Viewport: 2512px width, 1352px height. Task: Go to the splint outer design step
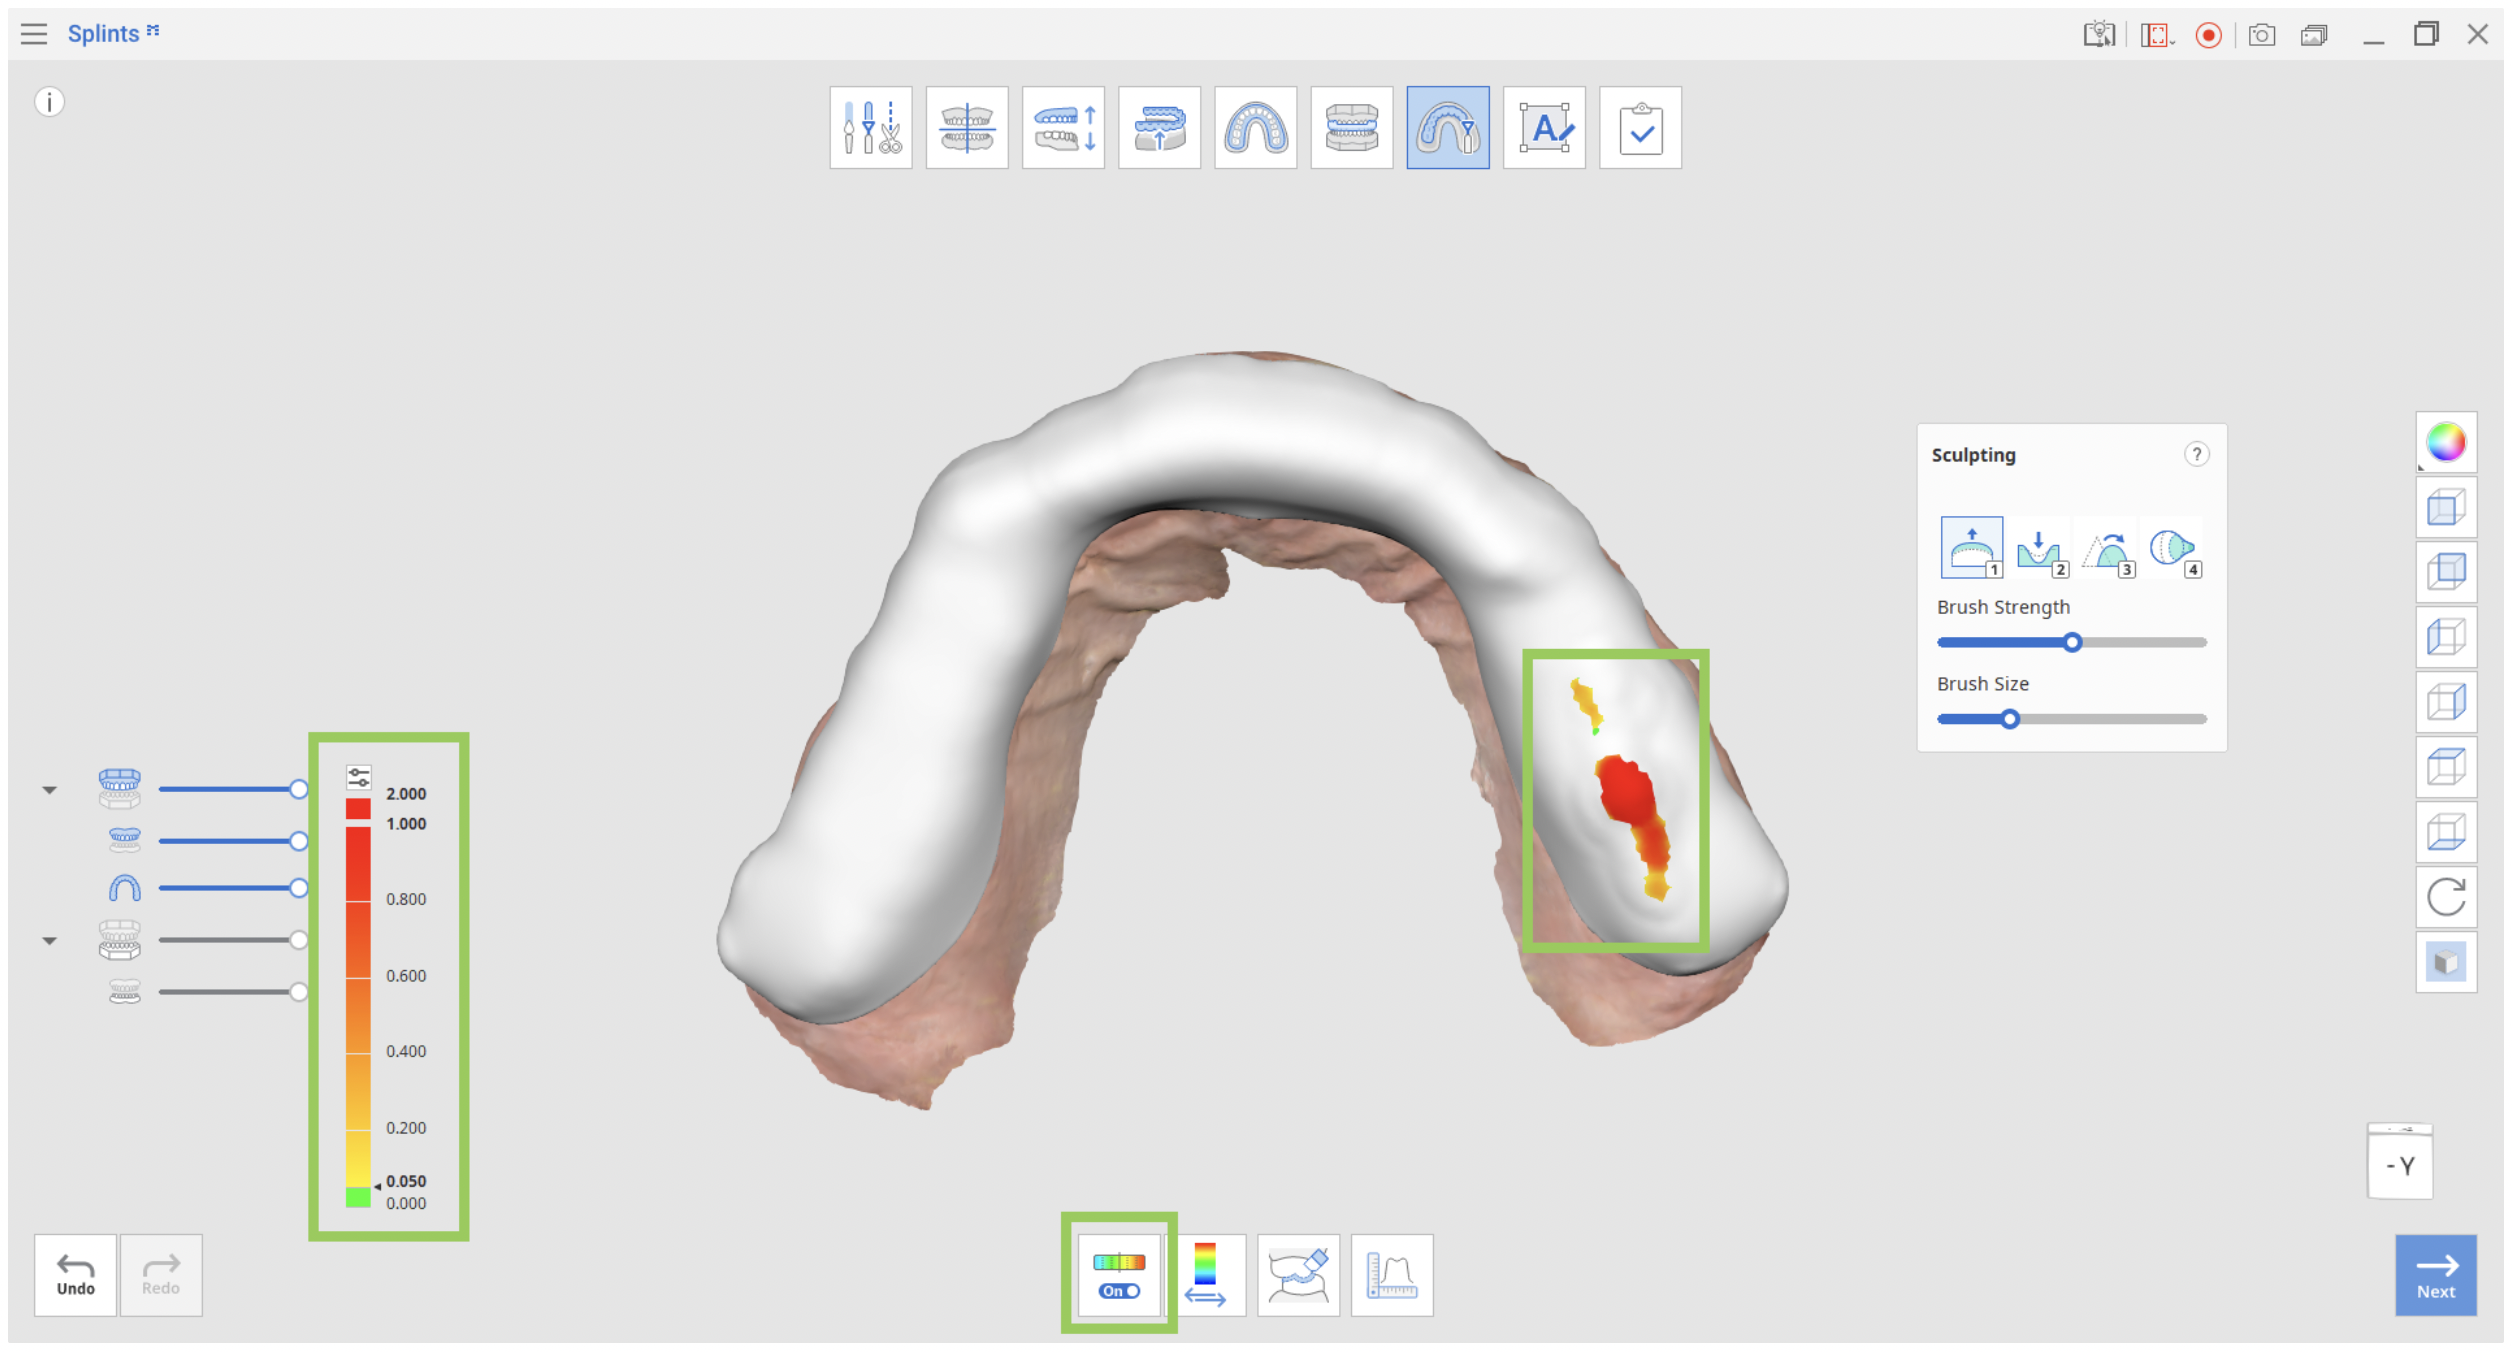(1255, 128)
